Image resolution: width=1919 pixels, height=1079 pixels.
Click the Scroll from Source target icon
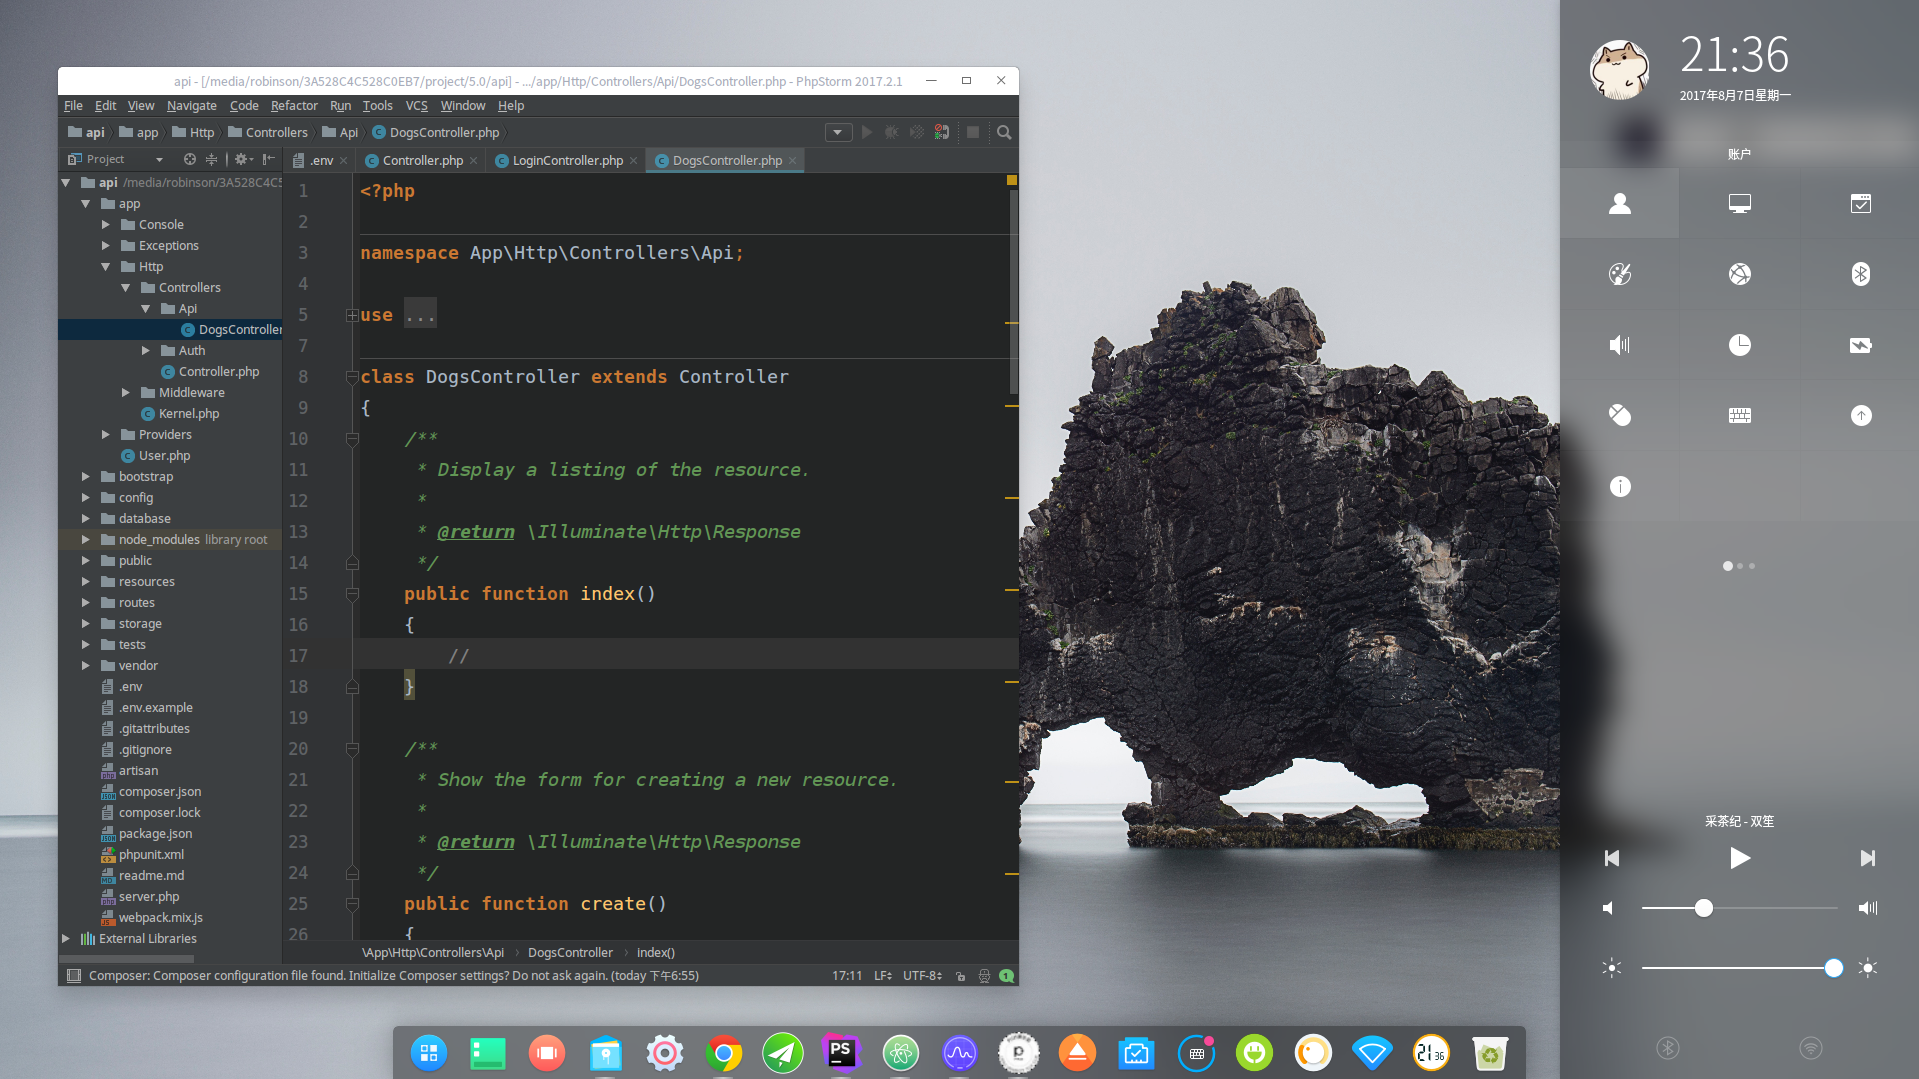click(190, 159)
